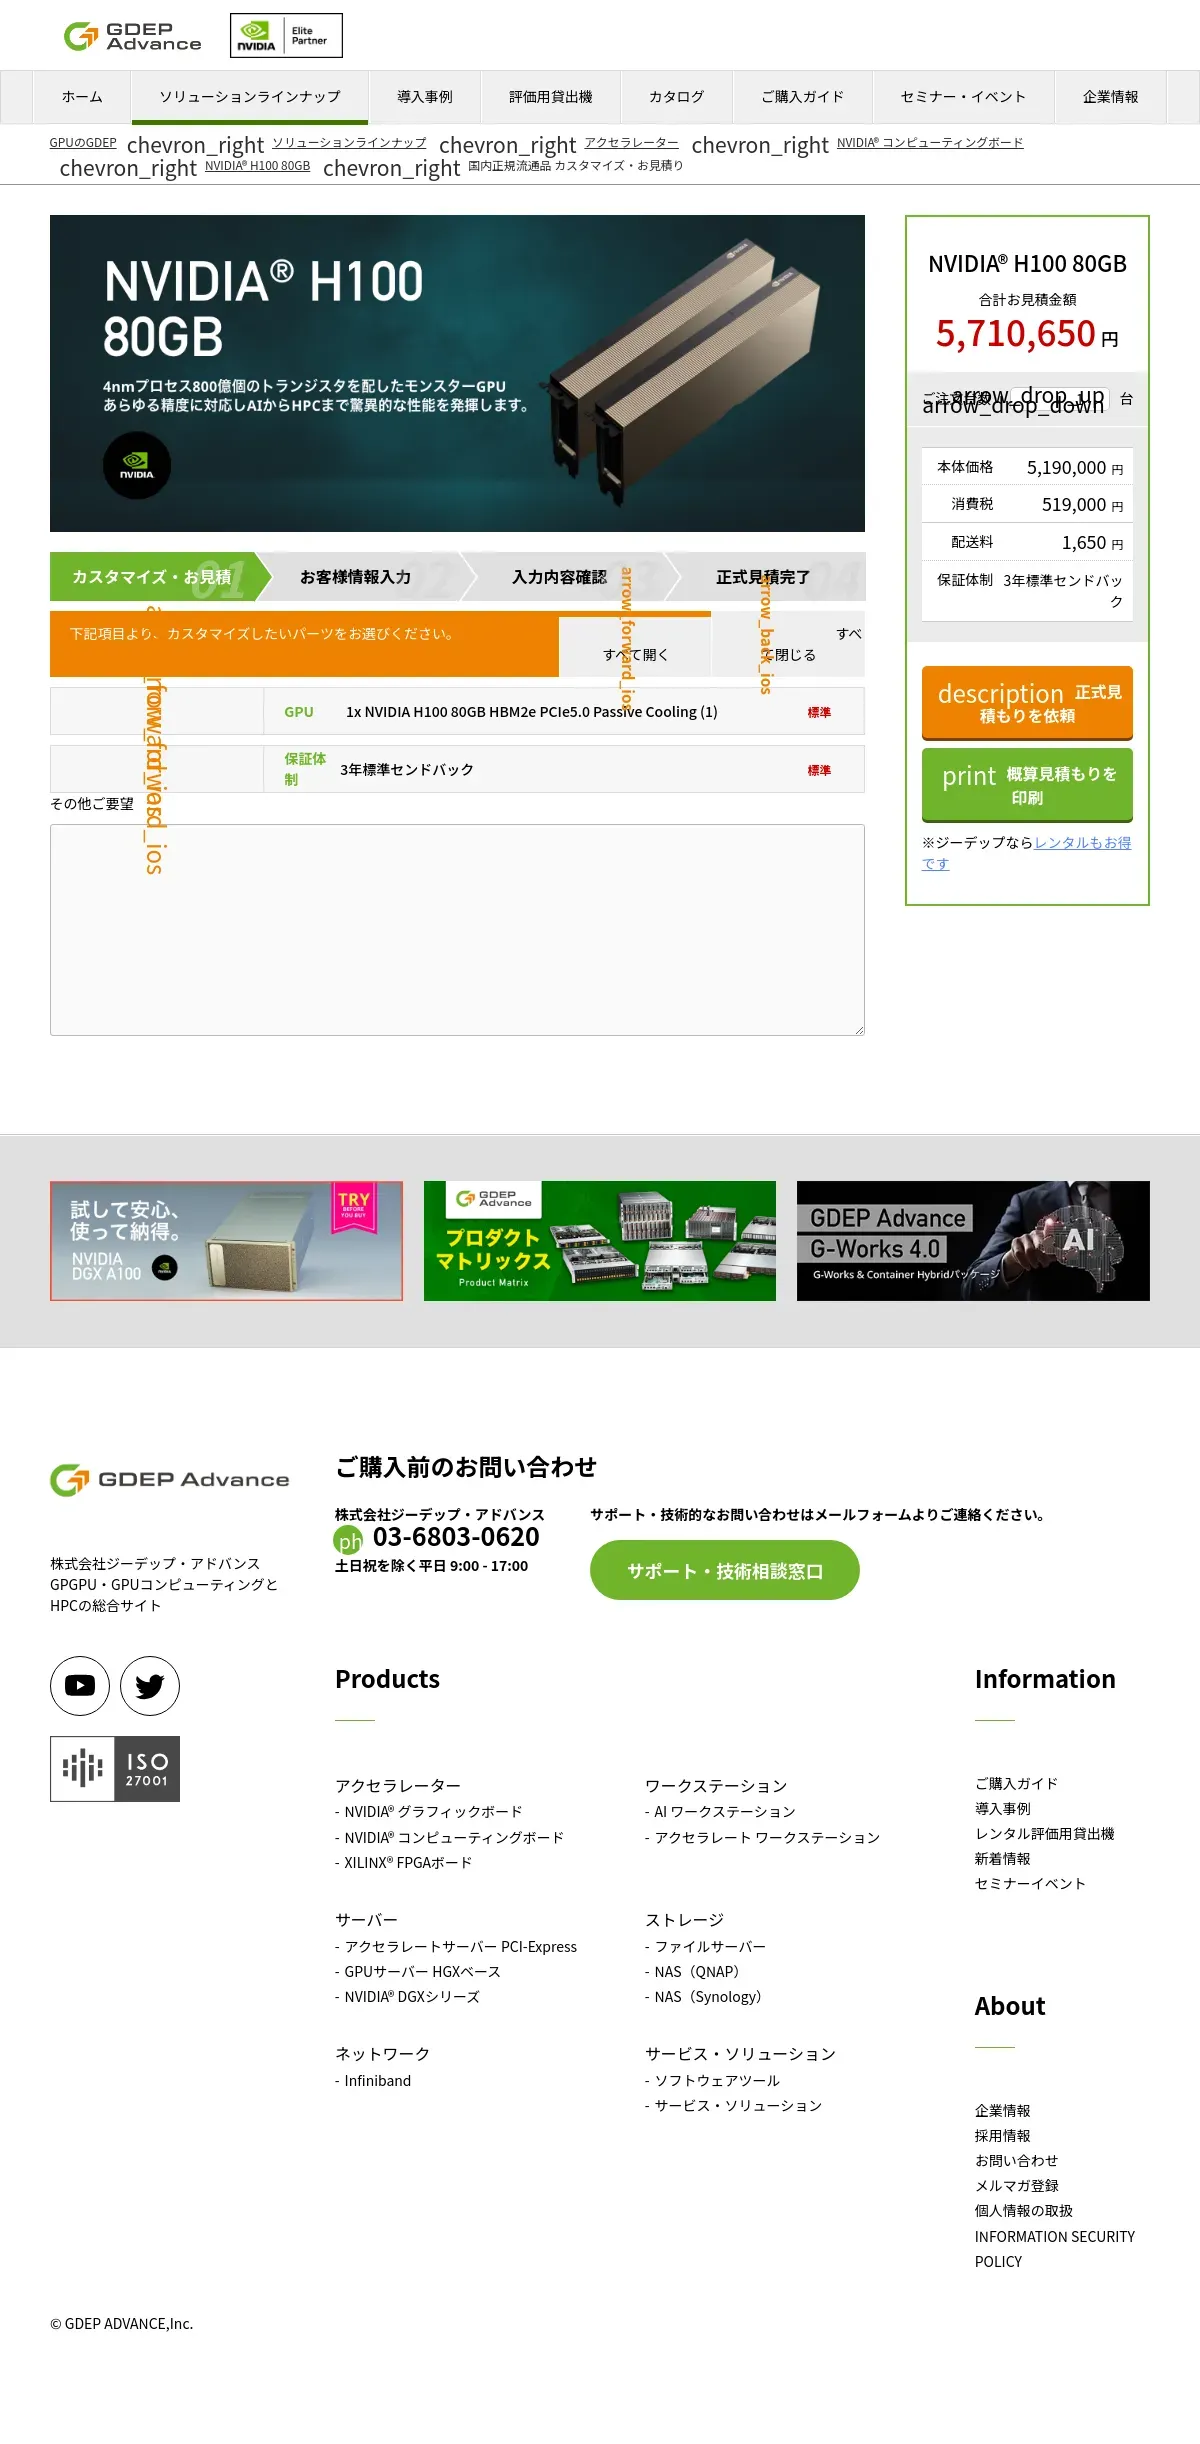1200x2444 pixels.
Task: Open the YouTube channel icon
Action: click(x=80, y=1686)
